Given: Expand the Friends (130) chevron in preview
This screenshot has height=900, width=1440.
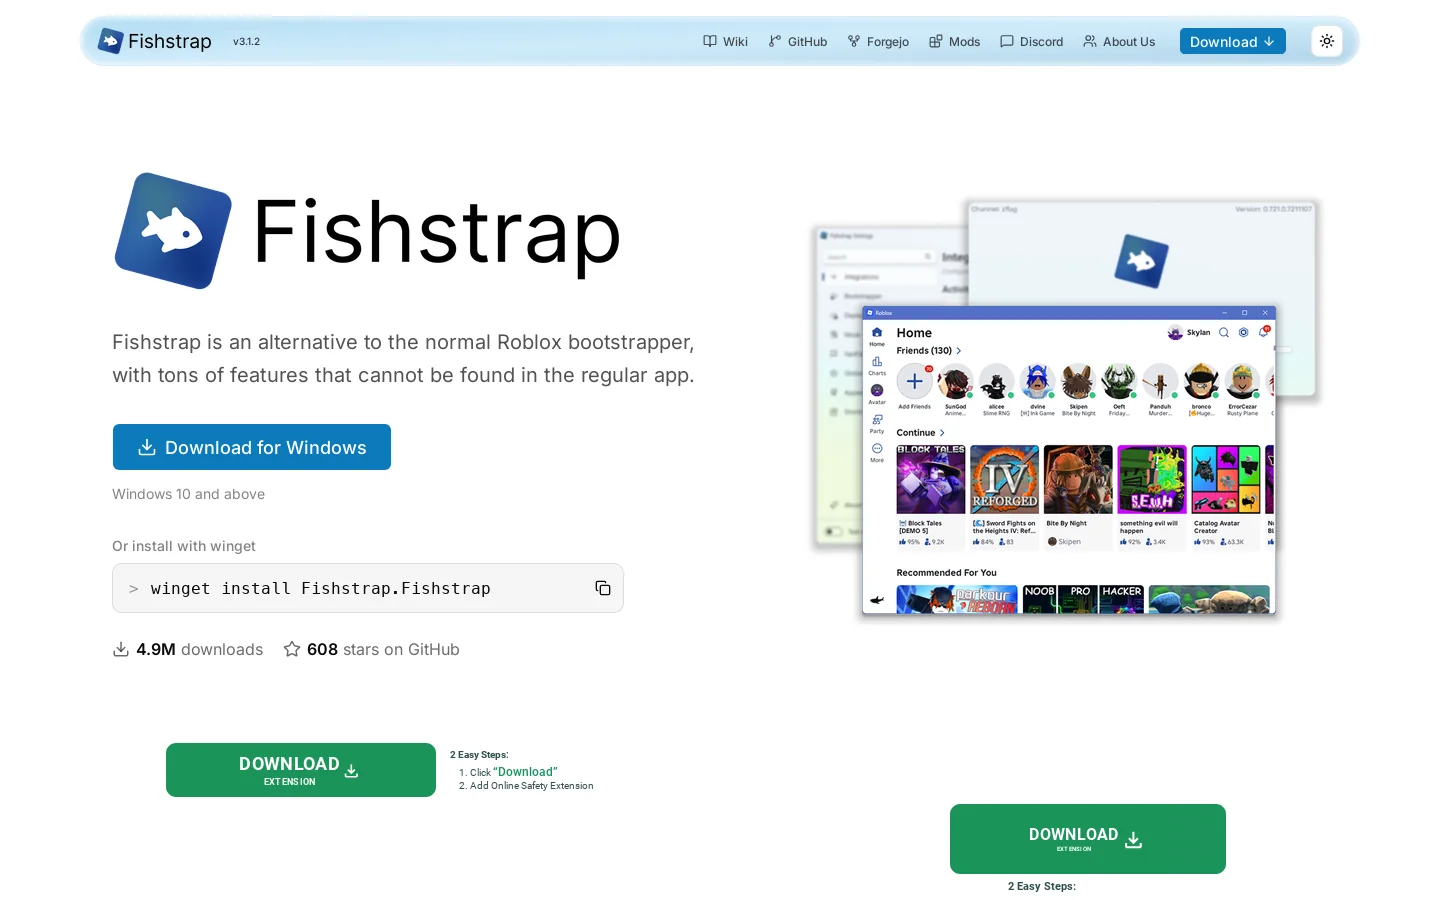Looking at the screenshot, I should click(958, 351).
